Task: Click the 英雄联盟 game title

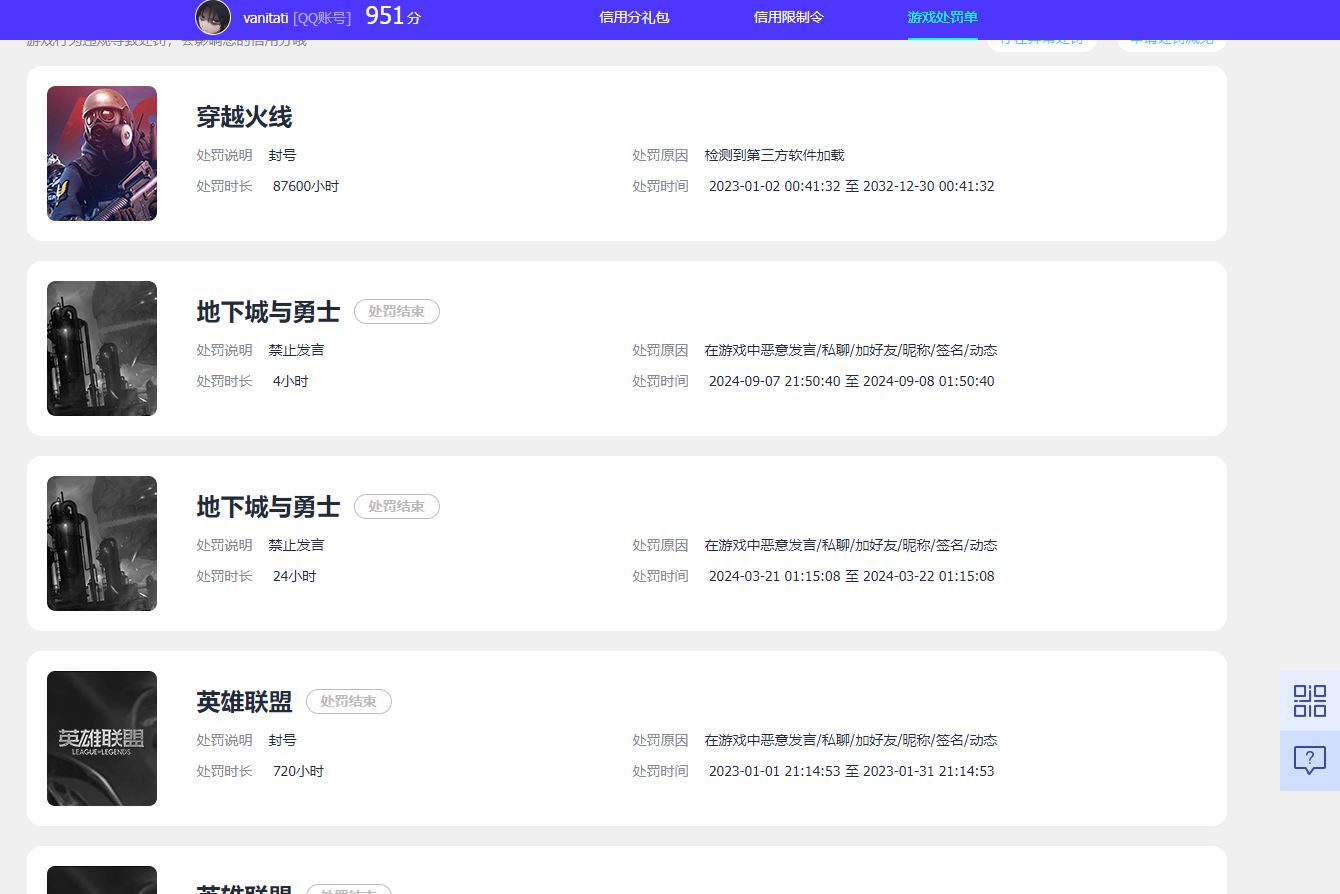Action: pyautogui.click(x=244, y=702)
